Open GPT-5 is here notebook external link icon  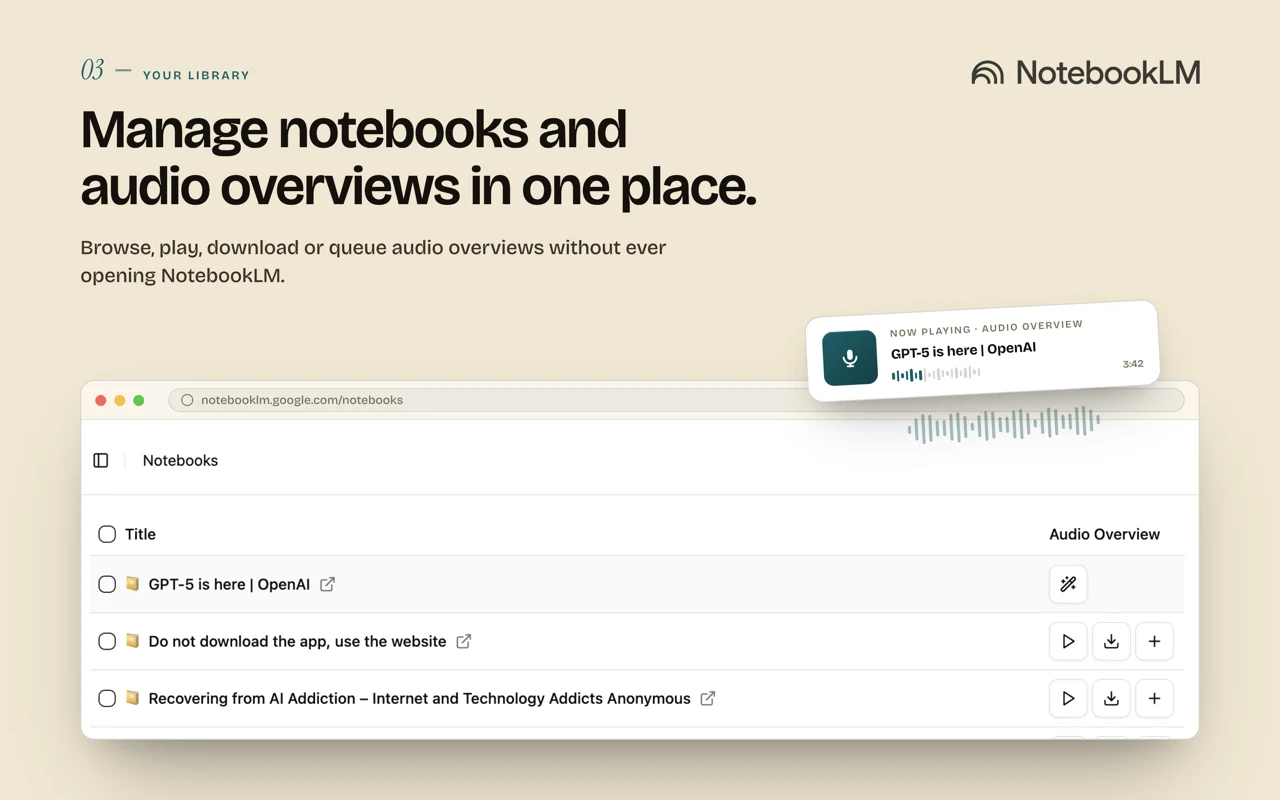pos(327,584)
